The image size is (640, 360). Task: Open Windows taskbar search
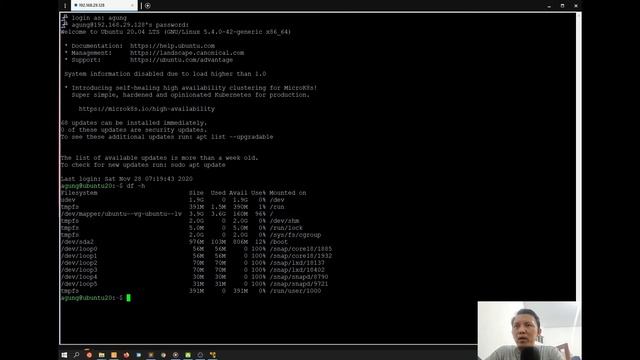coord(76,355)
